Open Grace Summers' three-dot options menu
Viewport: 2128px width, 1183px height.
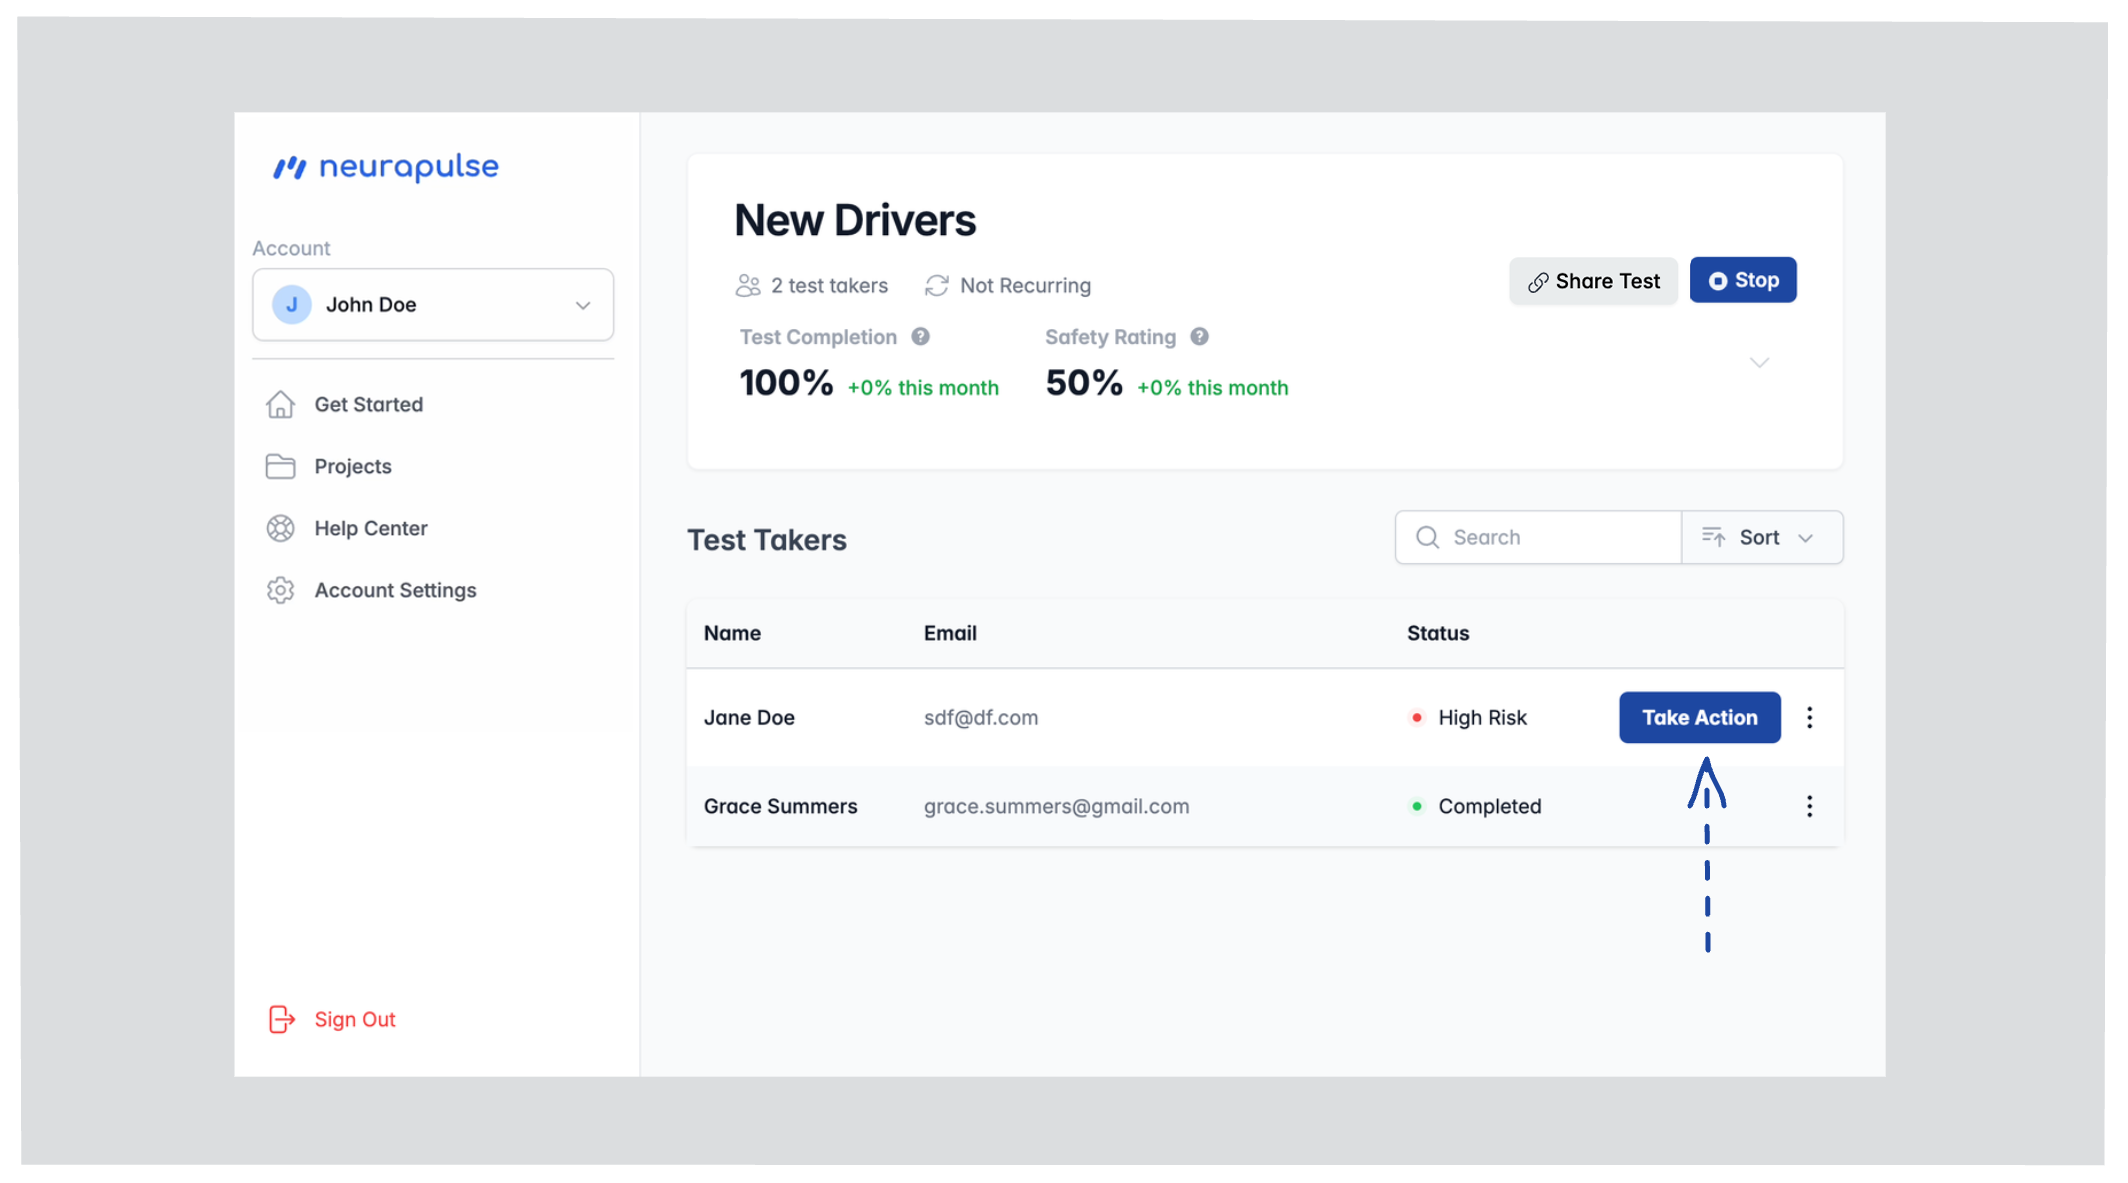tap(1809, 806)
